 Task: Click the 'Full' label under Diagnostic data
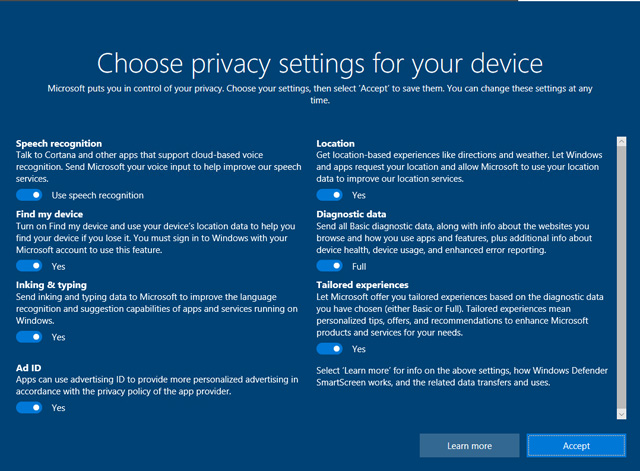[x=359, y=267]
